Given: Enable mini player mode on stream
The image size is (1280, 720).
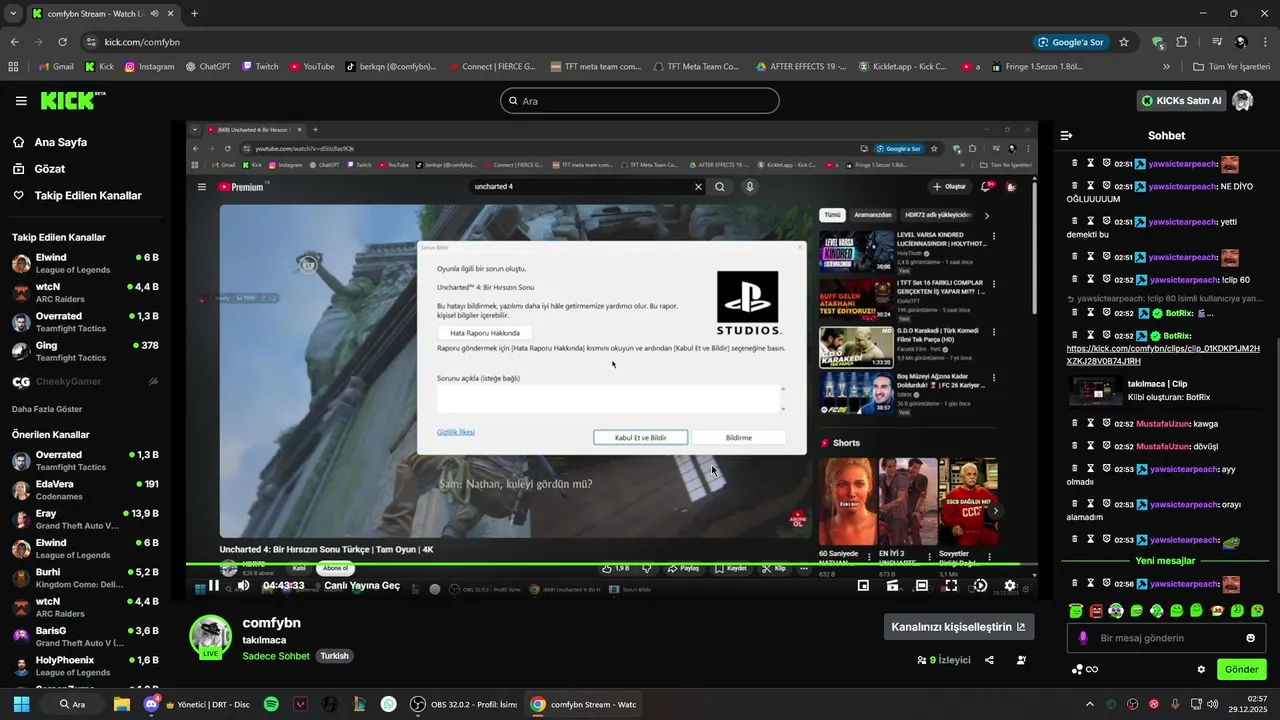Looking at the screenshot, I should (863, 586).
